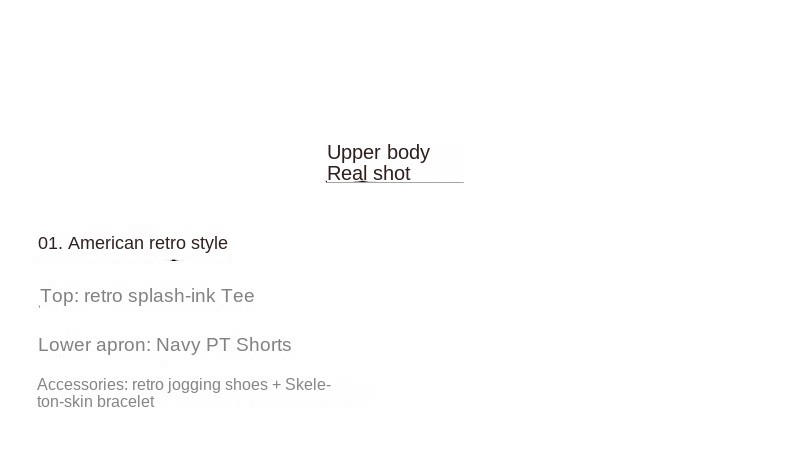Click the "Accessories:" label

82,385
